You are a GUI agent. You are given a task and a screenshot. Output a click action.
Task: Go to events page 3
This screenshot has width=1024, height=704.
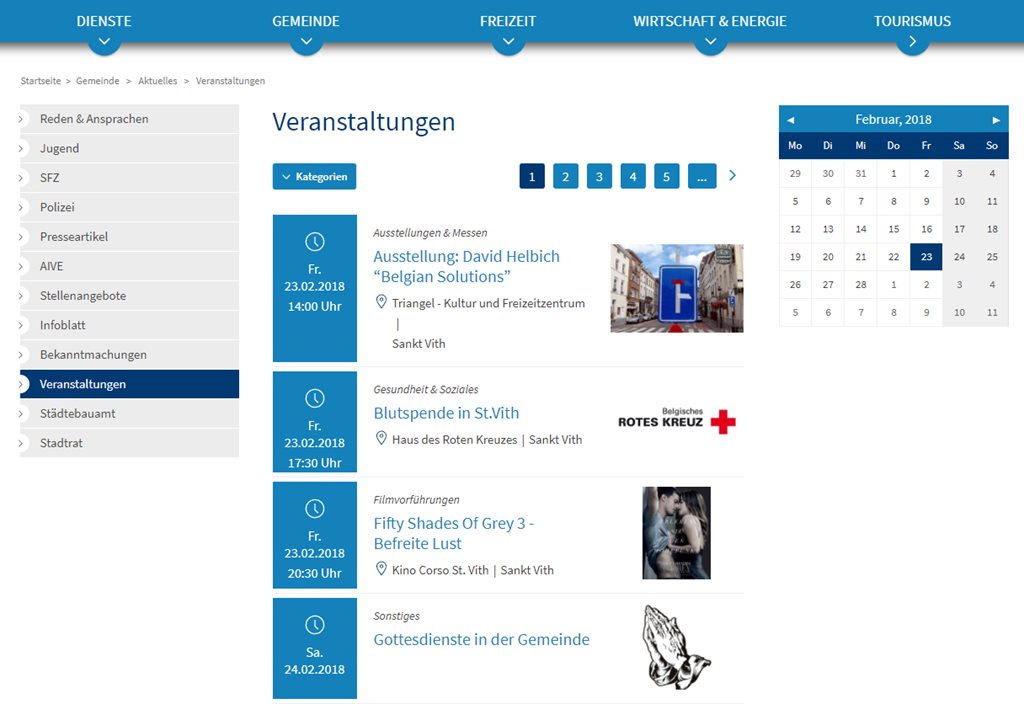[x=600, y=176]
